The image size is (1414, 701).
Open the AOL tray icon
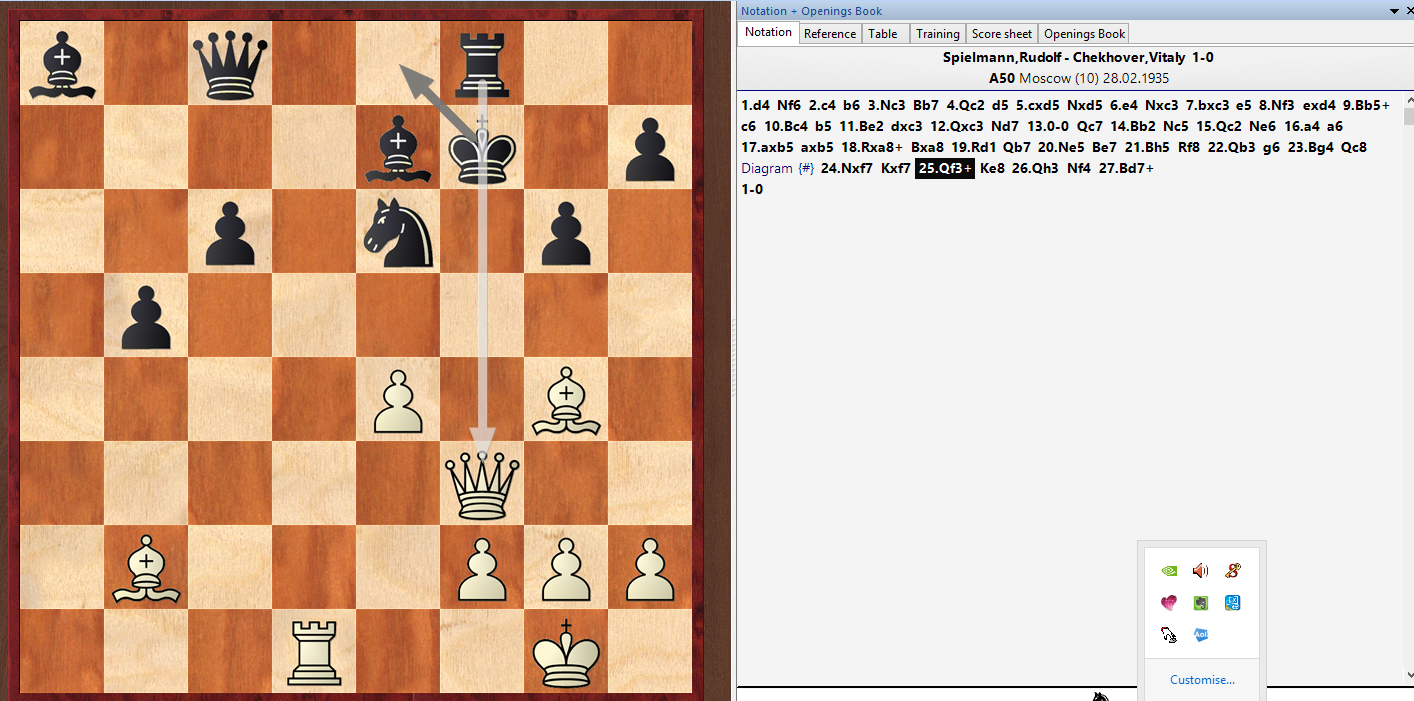pyautogui.click(x=1200, y=635)
